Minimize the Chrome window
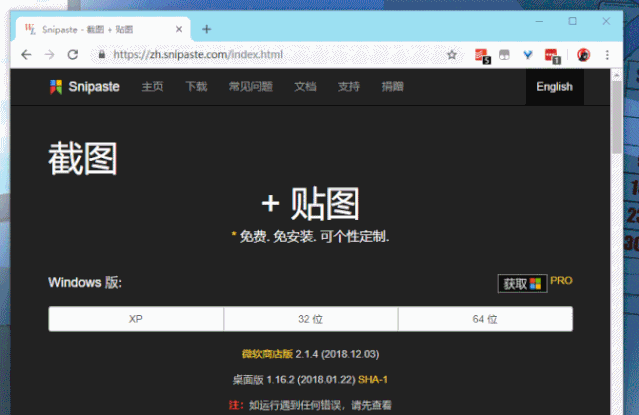The height and width of the screenshot is (415, 639). click(x=539, y=21)
